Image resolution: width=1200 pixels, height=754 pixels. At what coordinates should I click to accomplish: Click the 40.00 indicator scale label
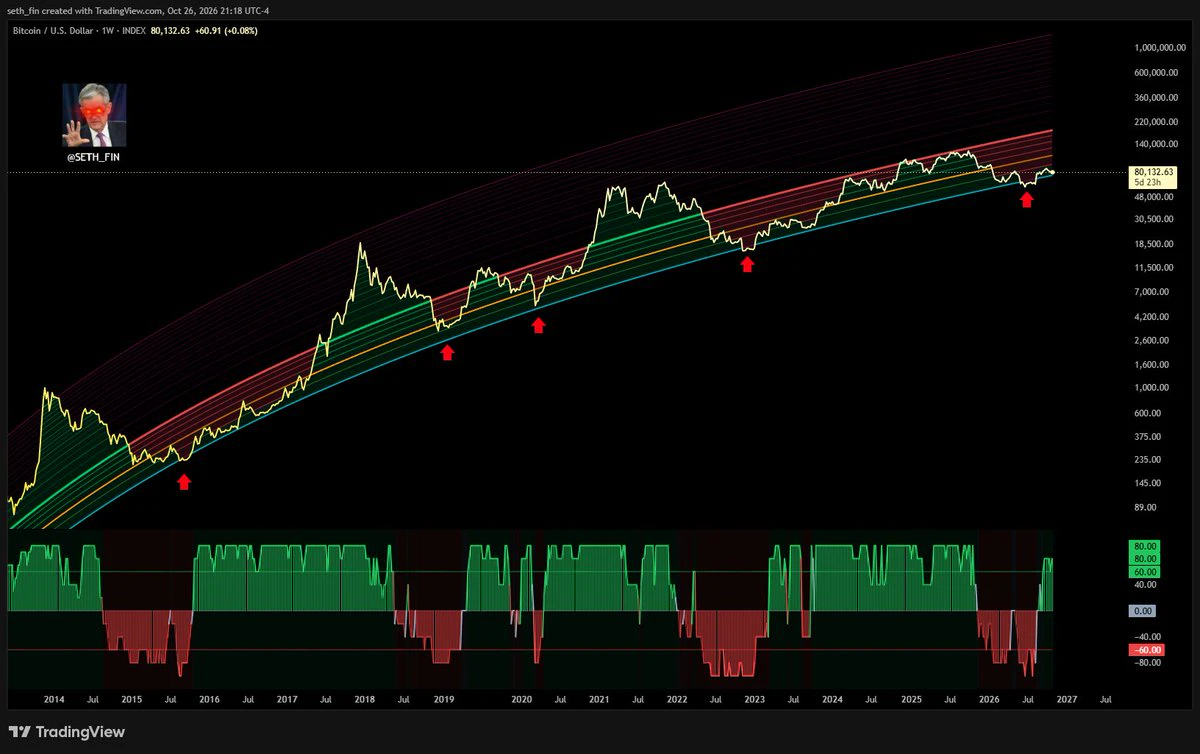click(x=1145, y=585)
